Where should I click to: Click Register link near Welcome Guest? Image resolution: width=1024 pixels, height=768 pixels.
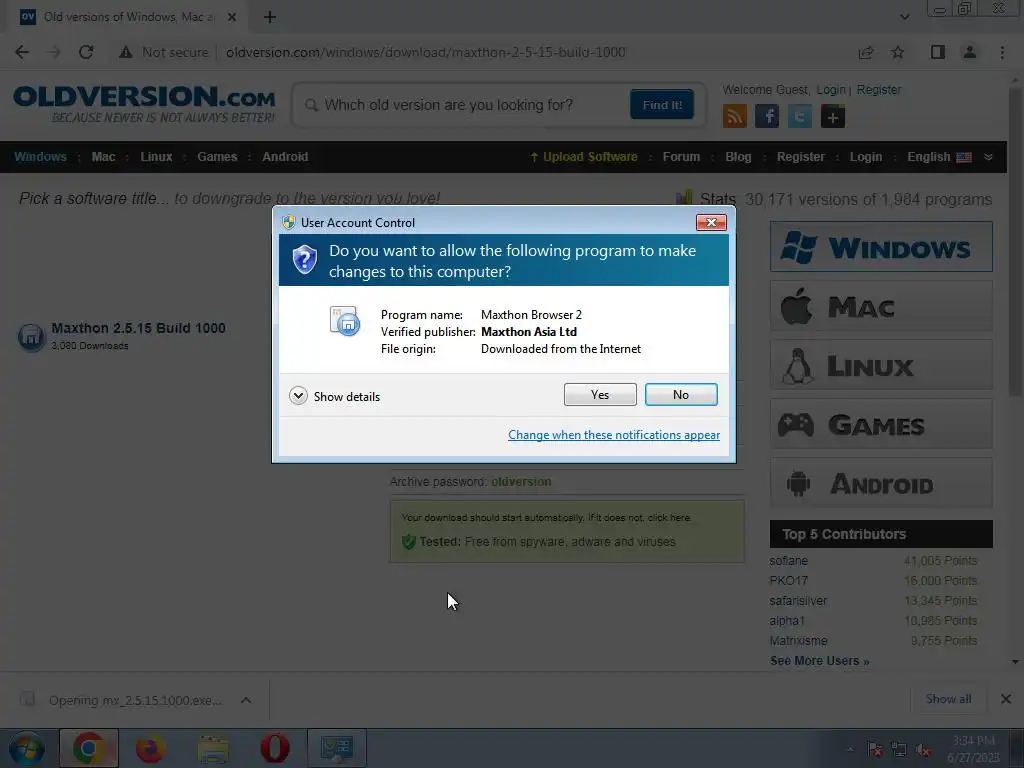[x=879, y=90]
